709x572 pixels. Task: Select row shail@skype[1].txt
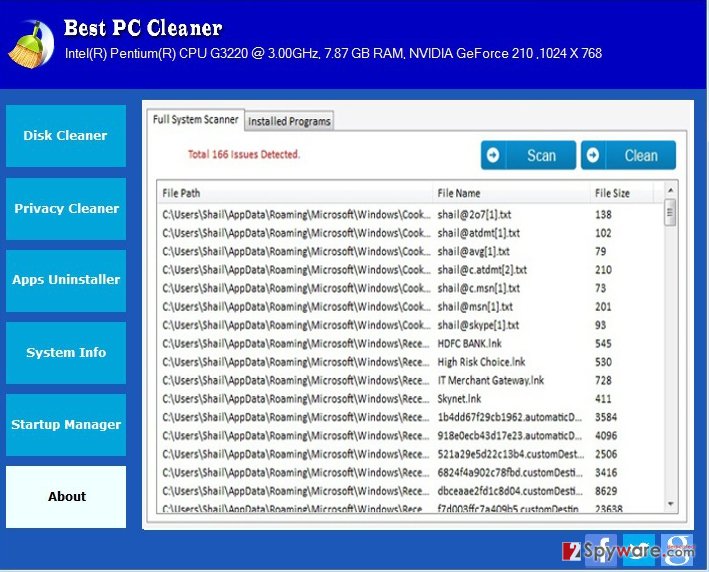click(x=411, y=325)
